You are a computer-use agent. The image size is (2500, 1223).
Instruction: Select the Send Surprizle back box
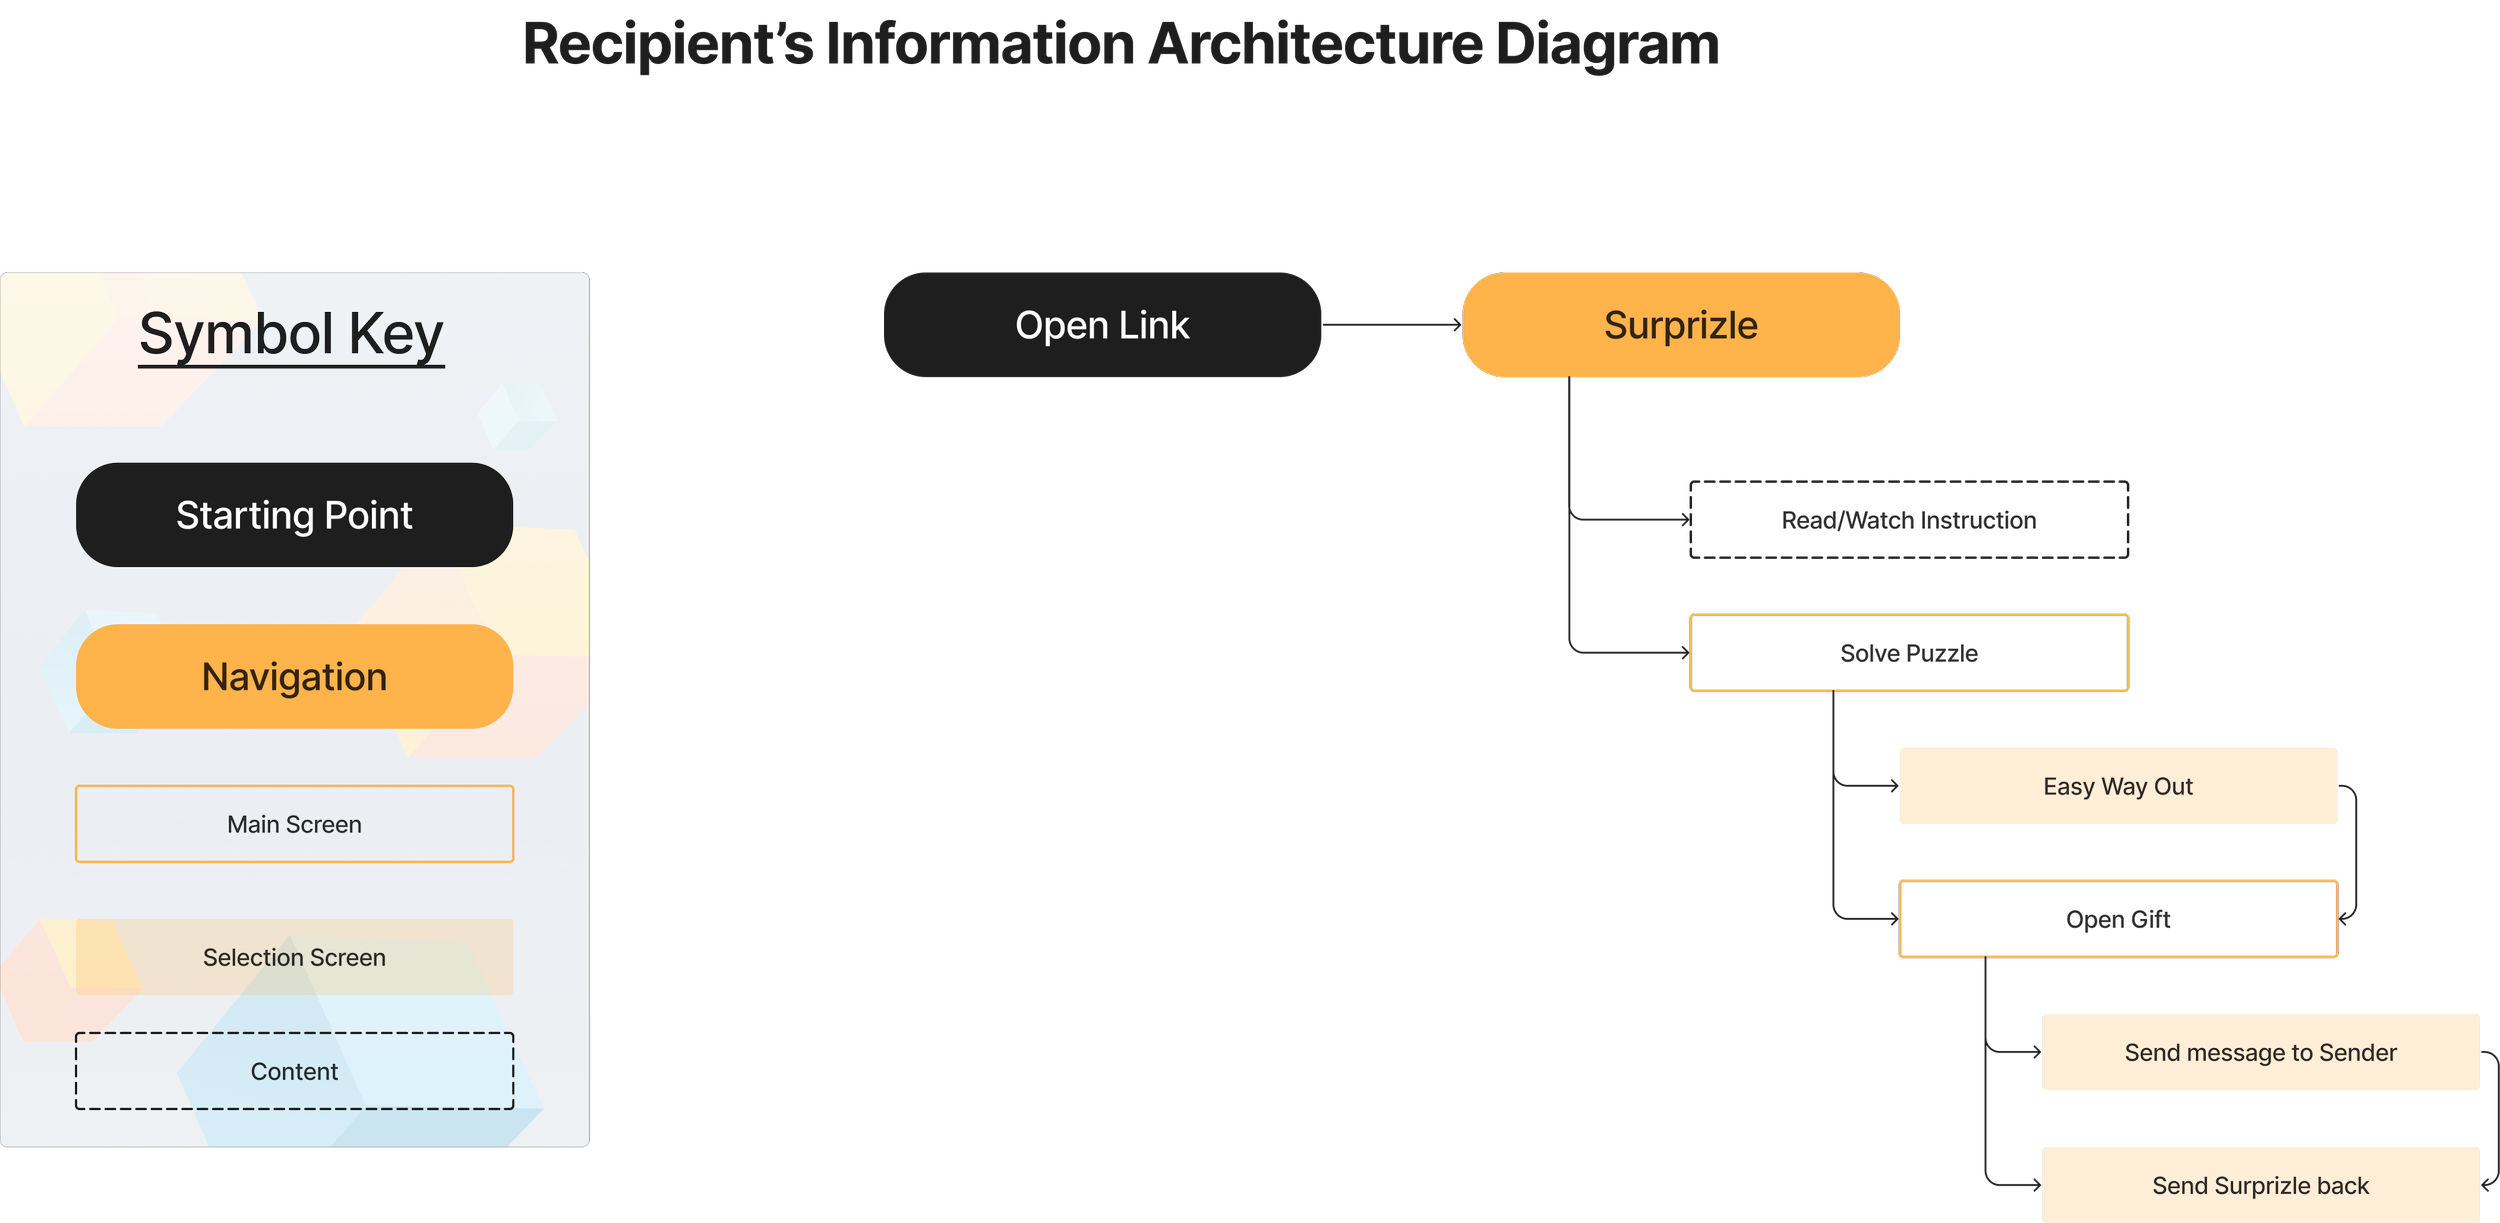coord(2260,1185)
